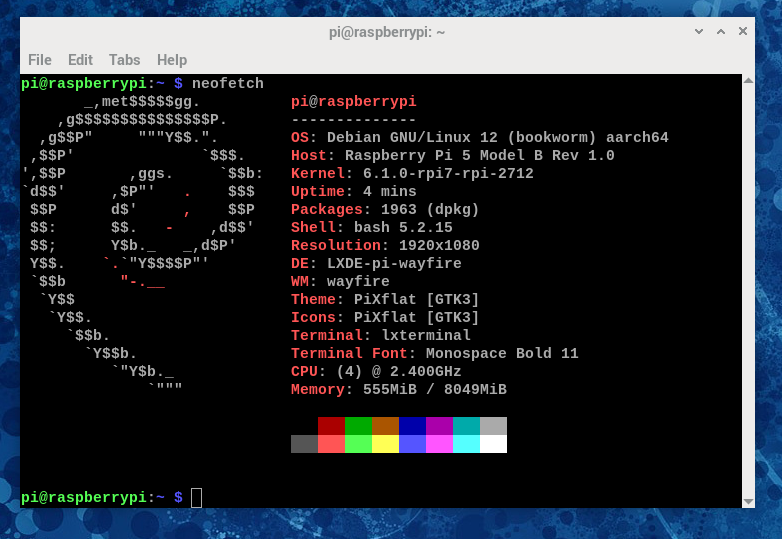Click the CPU value (4) @ 2.400GHz
The height and width of the screenshot is (539, 782).
tap(398, 371)
